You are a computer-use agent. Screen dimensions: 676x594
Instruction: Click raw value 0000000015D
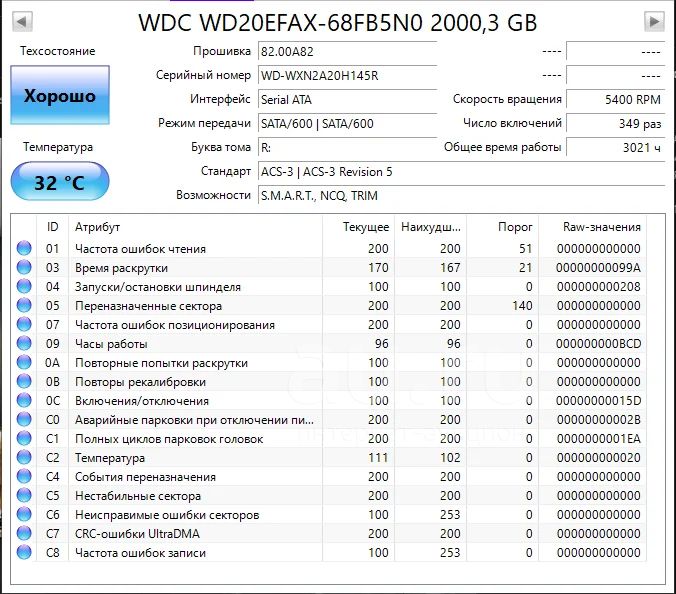point(598,400)
